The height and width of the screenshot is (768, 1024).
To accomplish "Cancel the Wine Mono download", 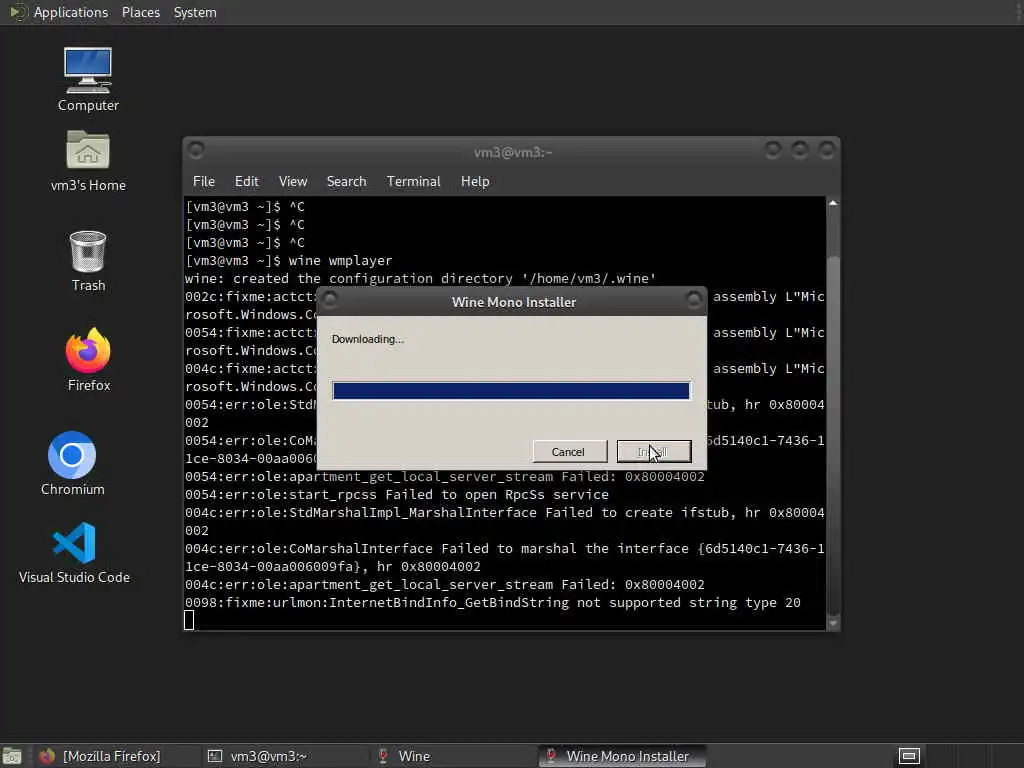I will click(569, 451).
